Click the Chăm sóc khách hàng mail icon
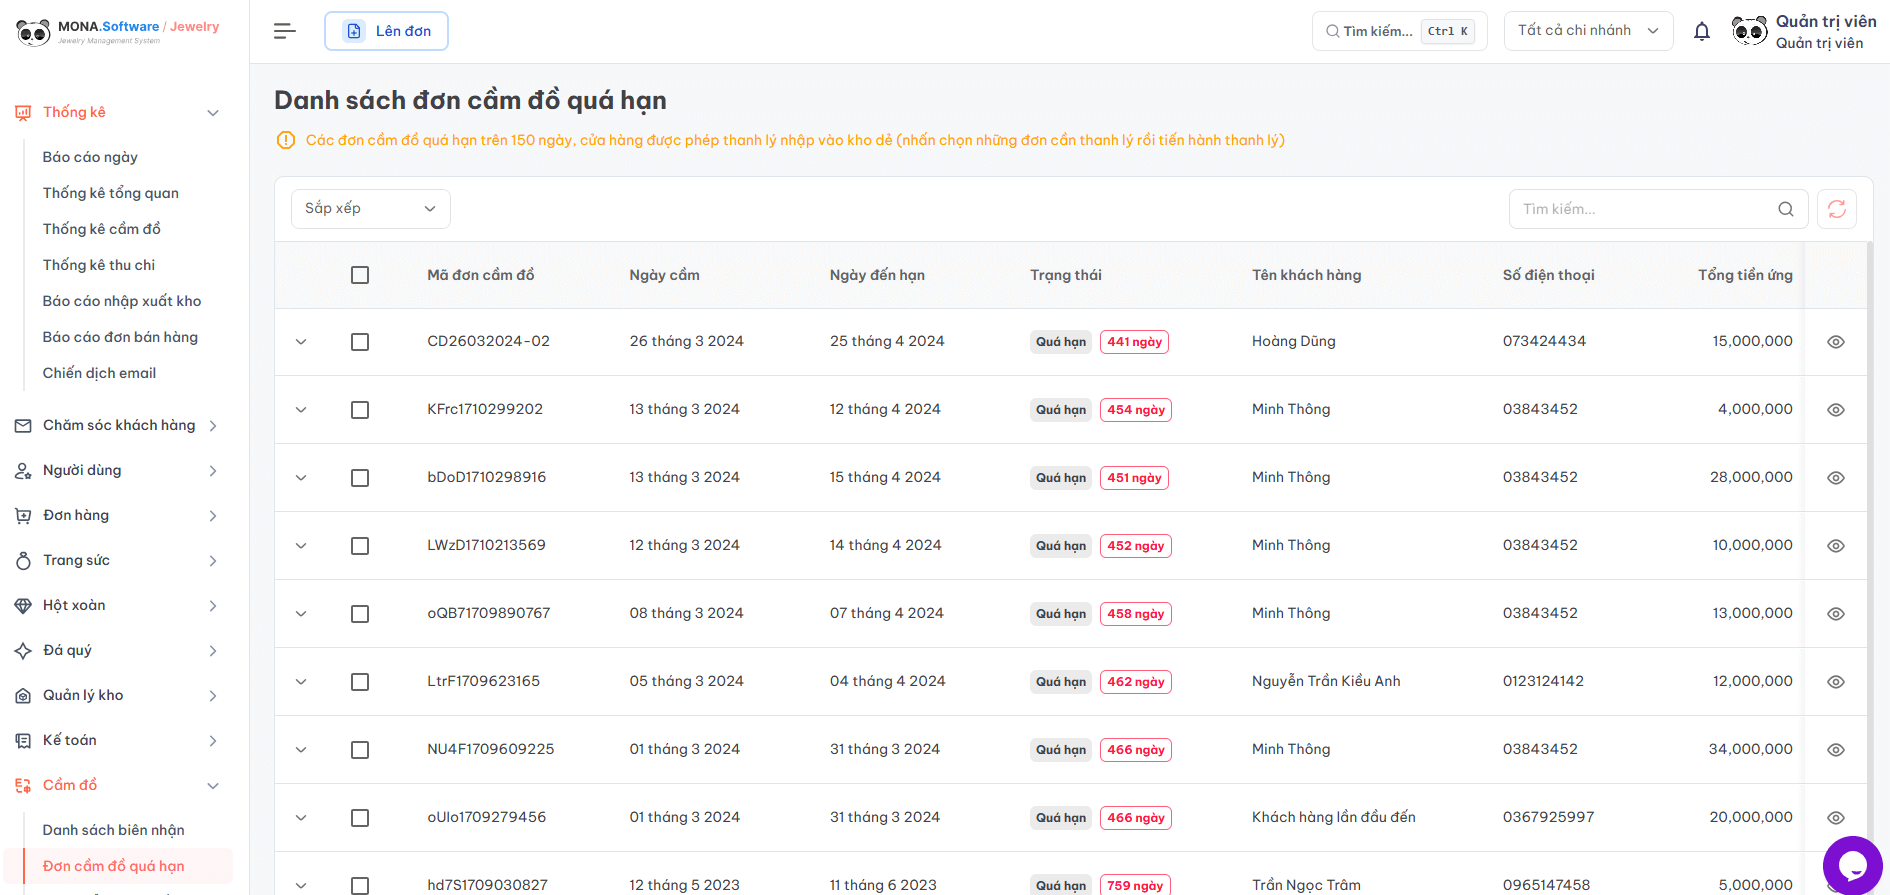 (23, 426)
